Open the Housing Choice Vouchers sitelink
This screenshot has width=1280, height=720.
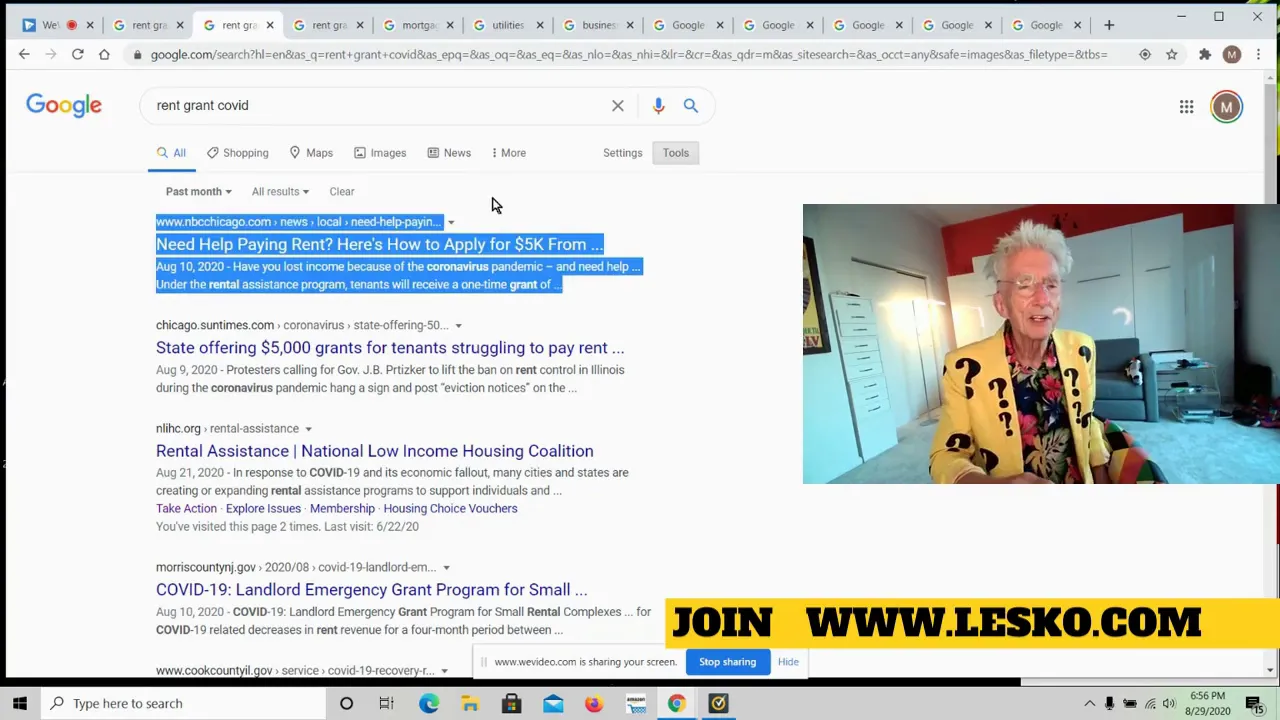[x=450, y=508]
